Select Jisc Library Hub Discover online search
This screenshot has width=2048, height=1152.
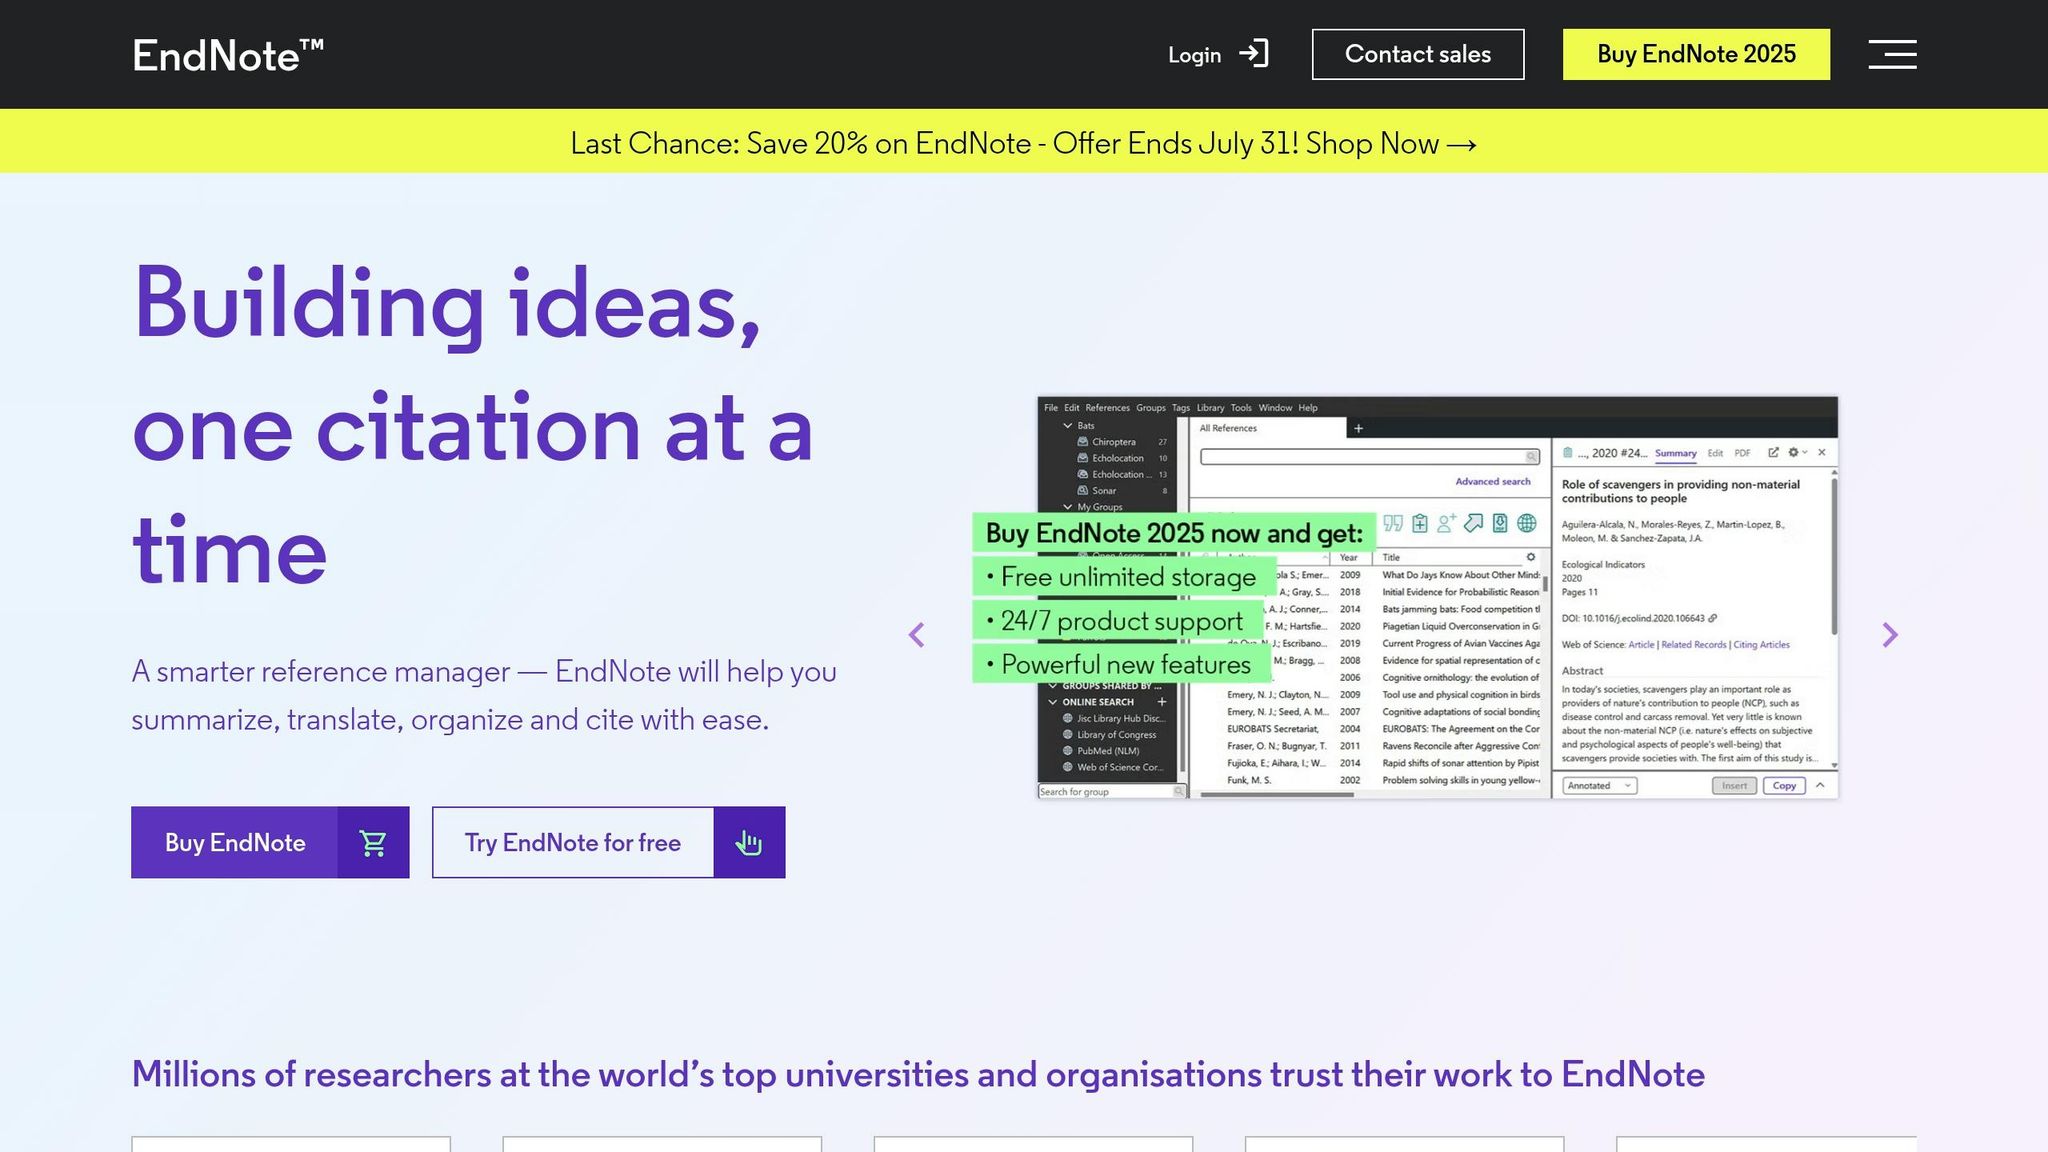point(1114,719)
